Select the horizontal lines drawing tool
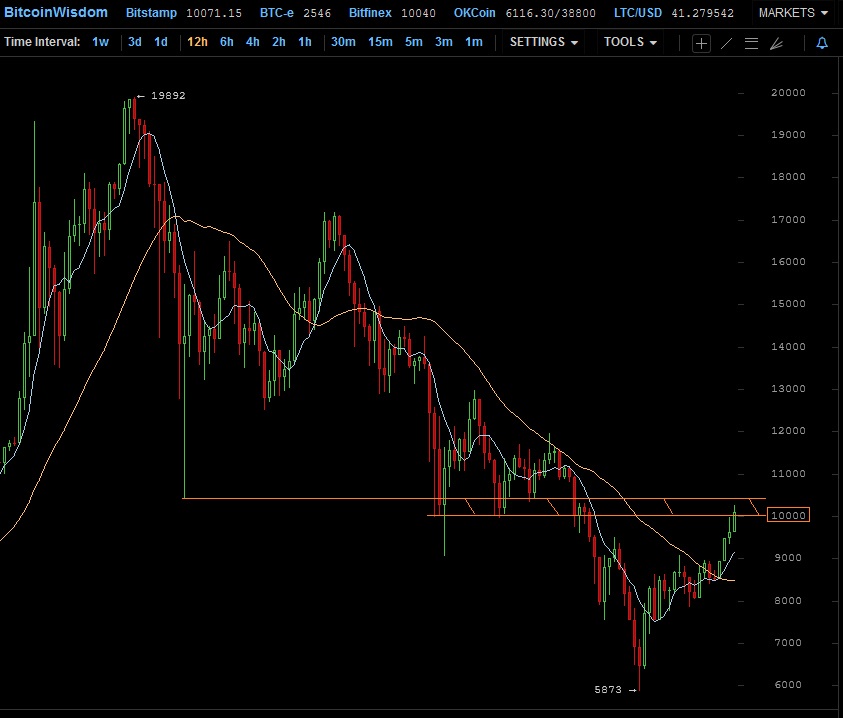The width and height of the screenshot is (843, 718). tap(752, 44)
